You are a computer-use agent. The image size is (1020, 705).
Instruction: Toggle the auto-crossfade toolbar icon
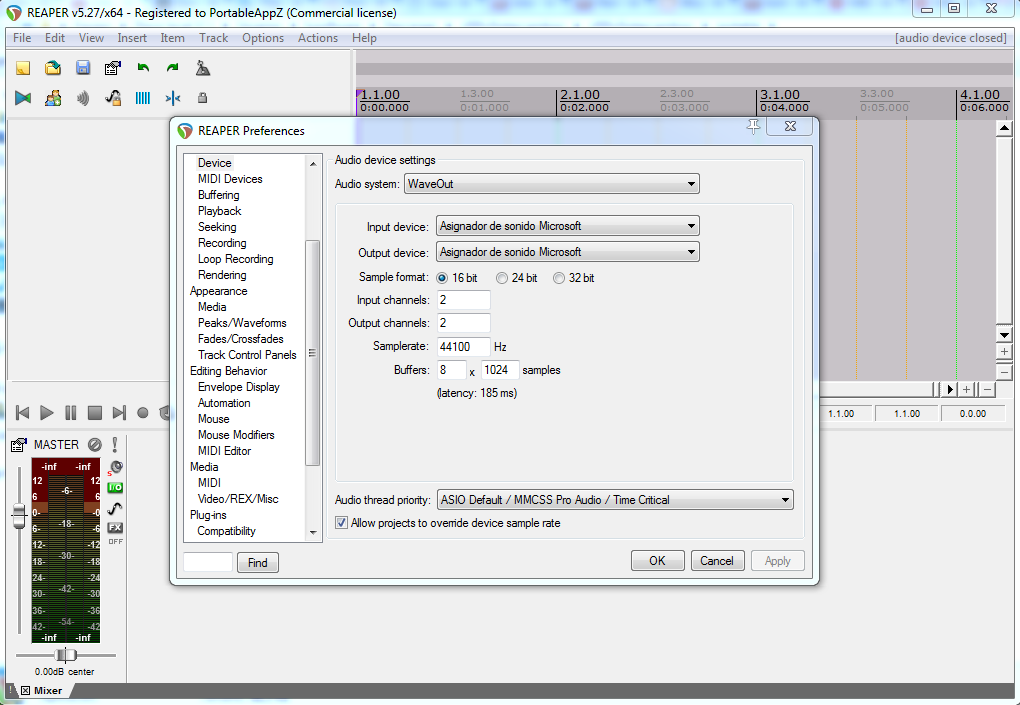tap(23, 98)
